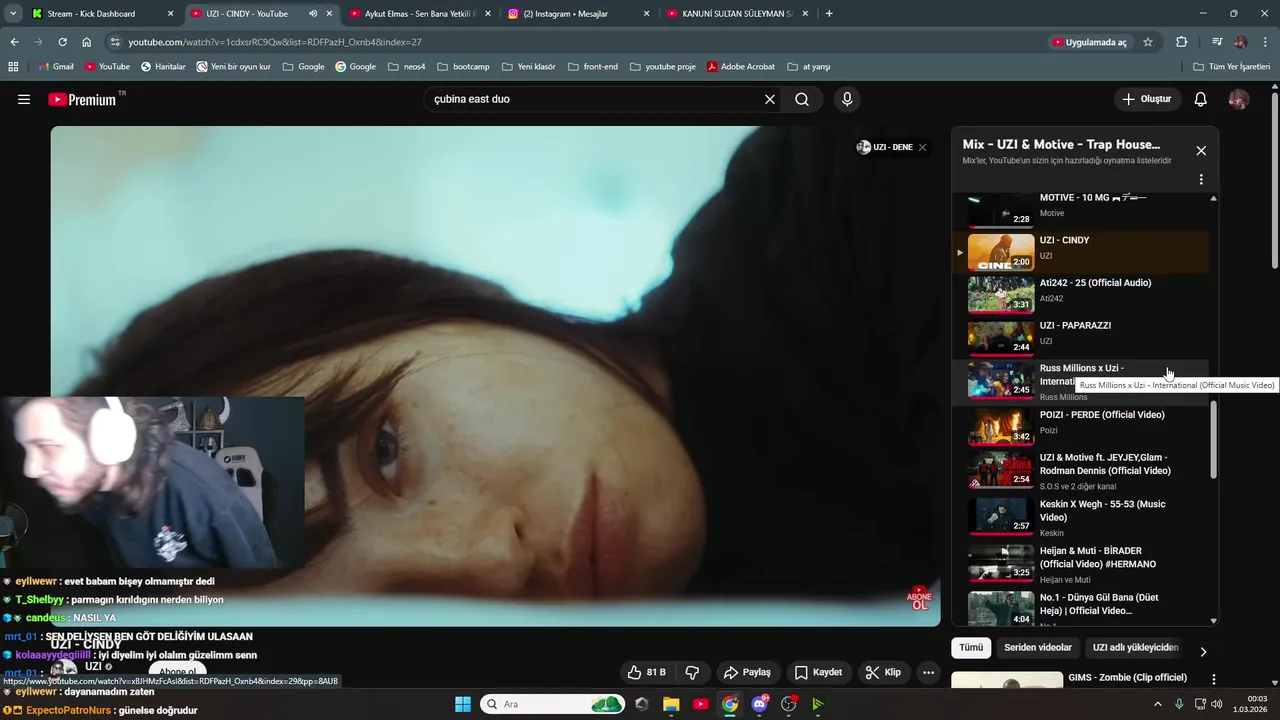This screenshot has height=720, width=1280.
Task: Open Gmail bookmark
Action: (x=56, y=66)
